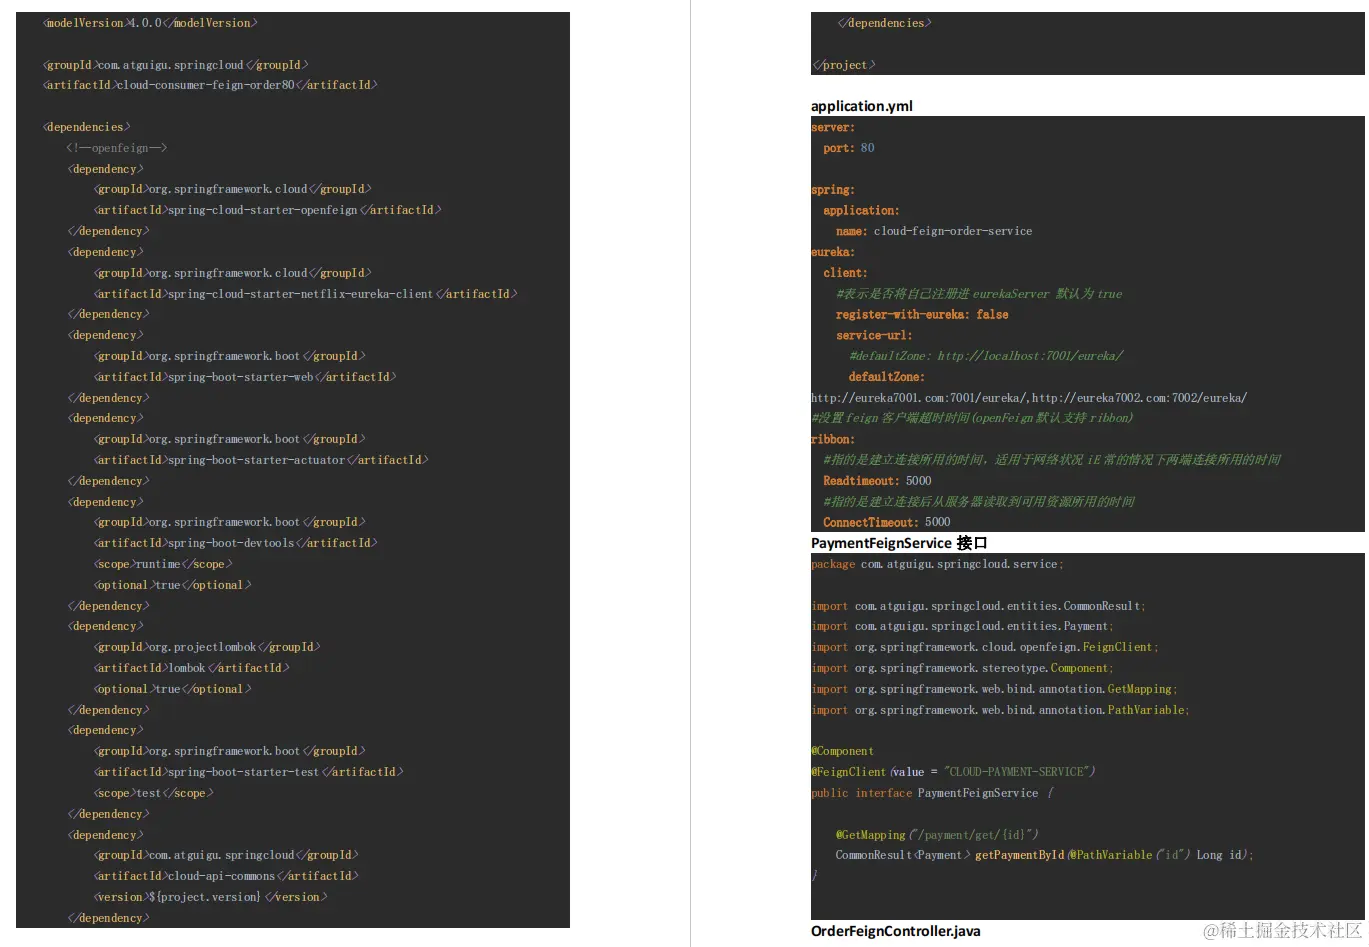Select the service-url: key line
This screenshot has height=947, width=1369.
(x=874, y=335)
